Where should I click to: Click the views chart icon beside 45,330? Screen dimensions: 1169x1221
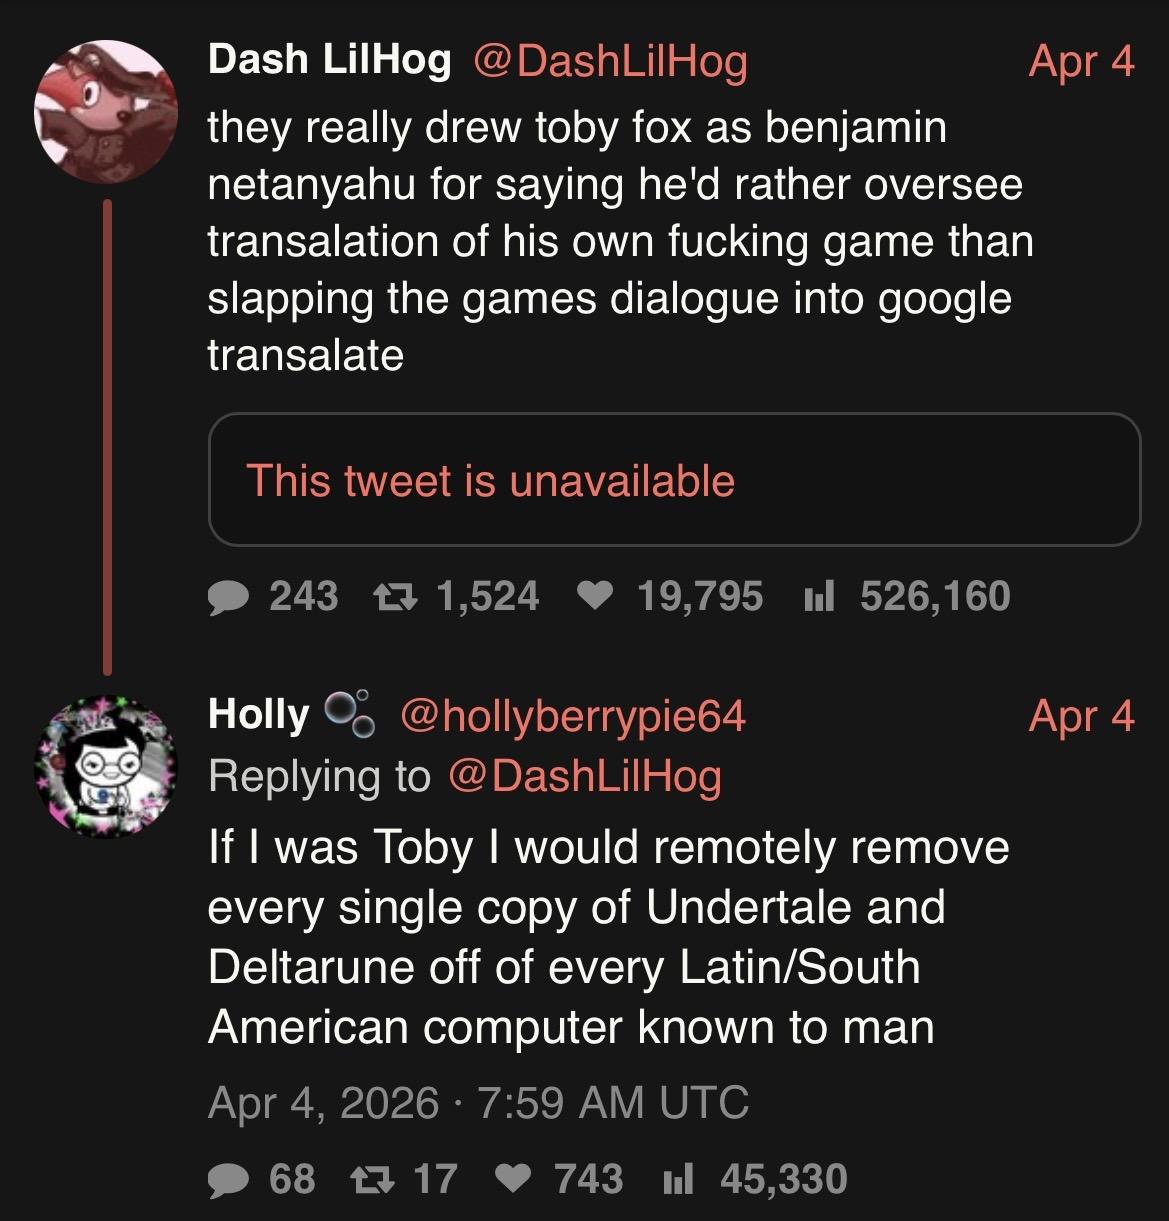pos(679,1180)
